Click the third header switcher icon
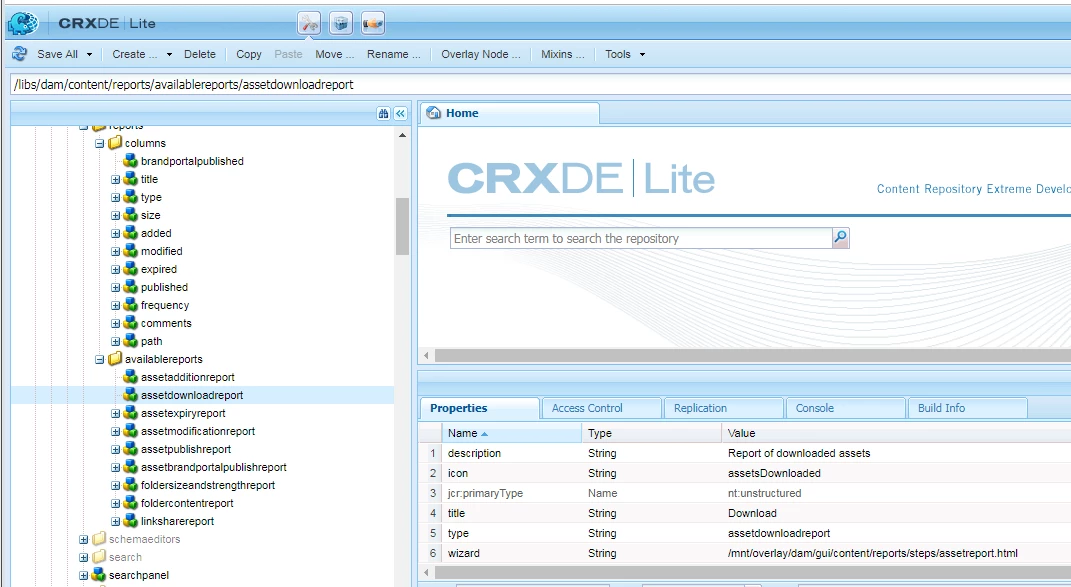Viewport: 1071px width, 587px height. click(373, 23)
